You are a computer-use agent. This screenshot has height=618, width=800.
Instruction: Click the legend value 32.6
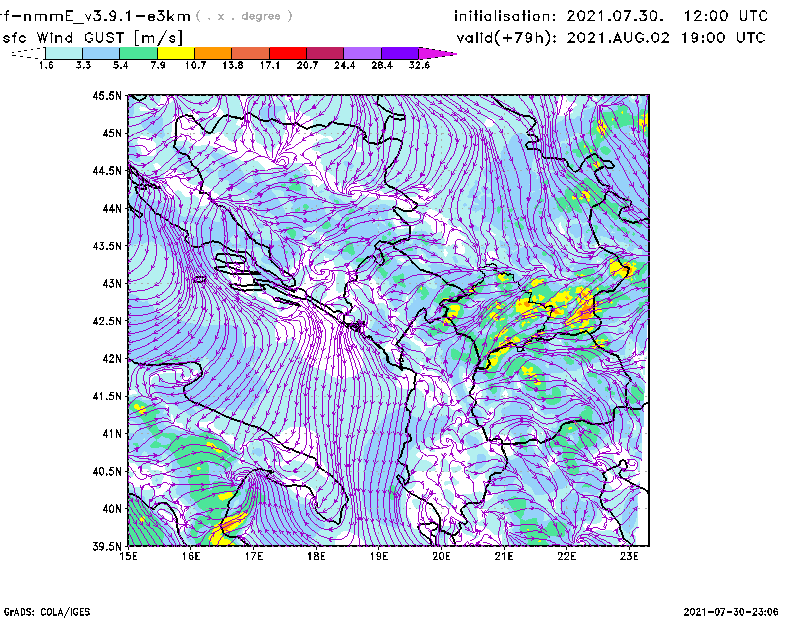[x=419, y=65]
